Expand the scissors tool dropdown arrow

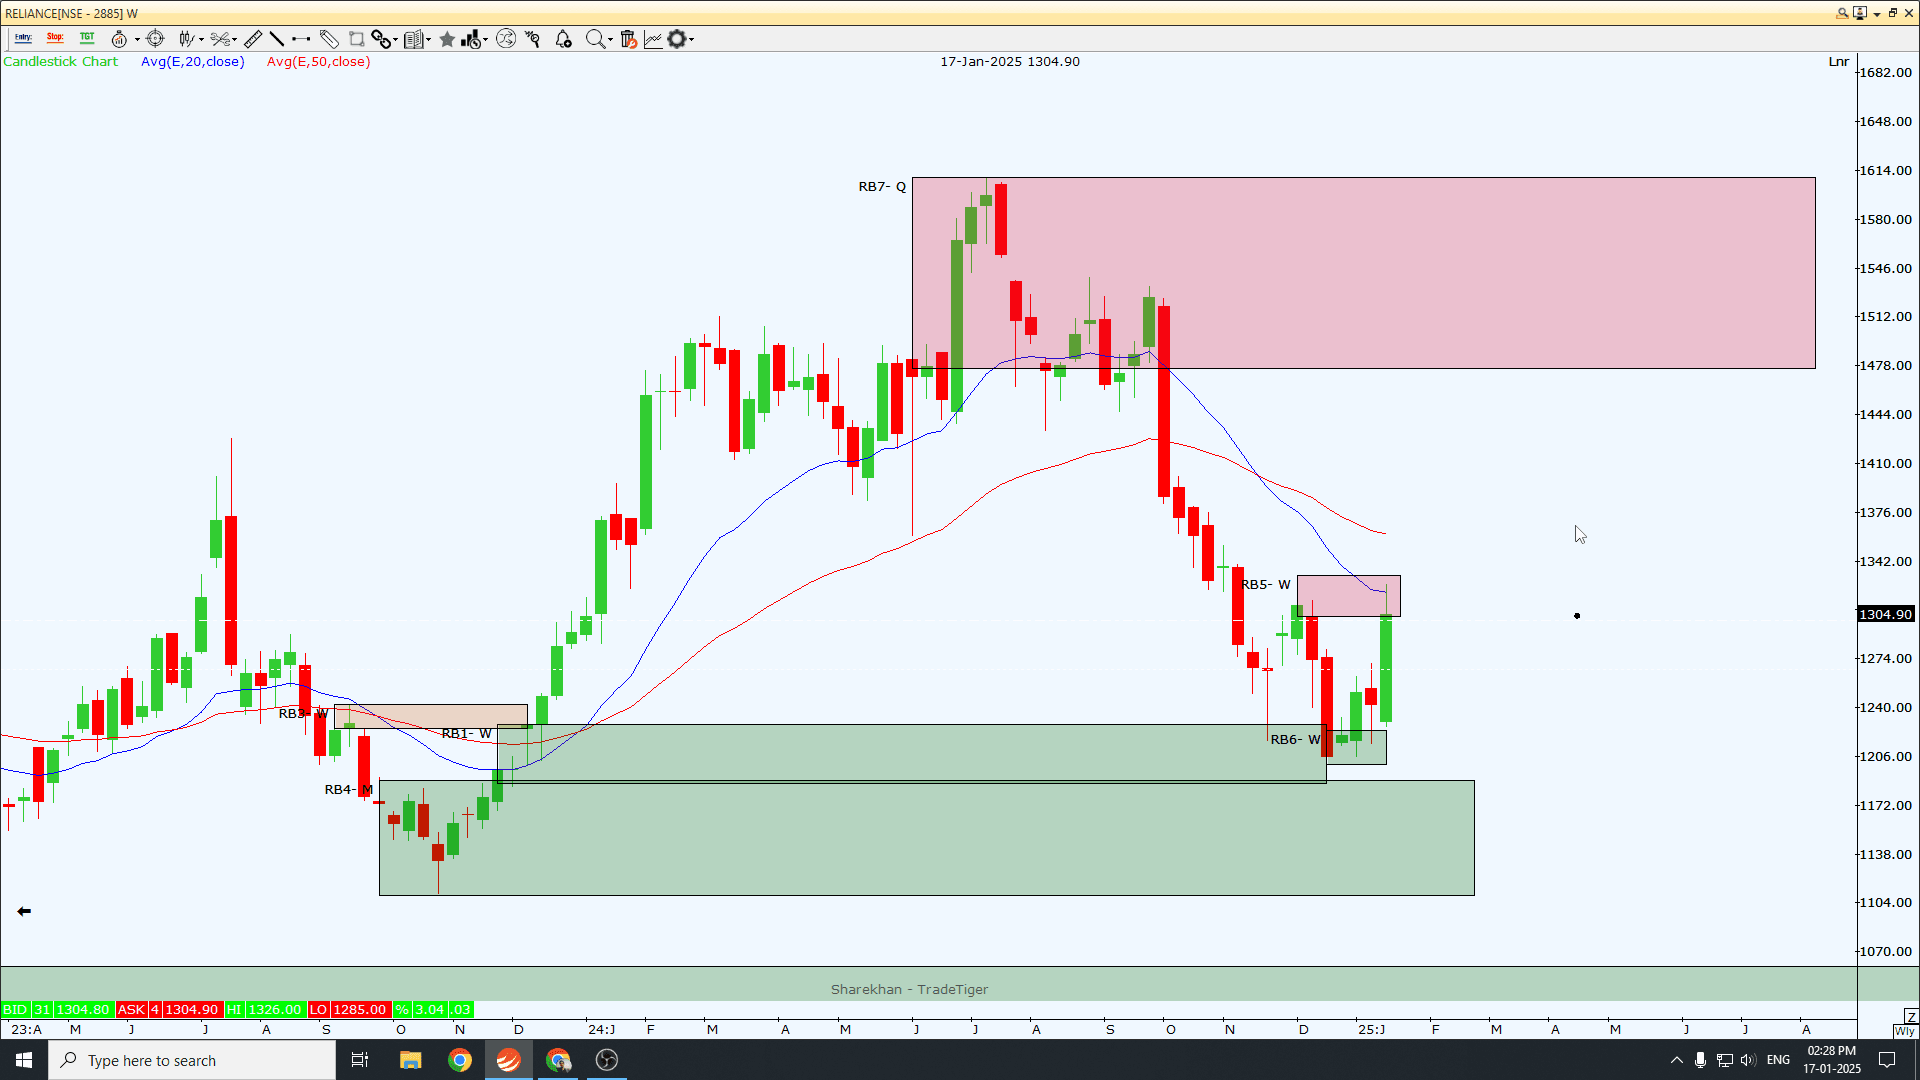click(235, 40)
